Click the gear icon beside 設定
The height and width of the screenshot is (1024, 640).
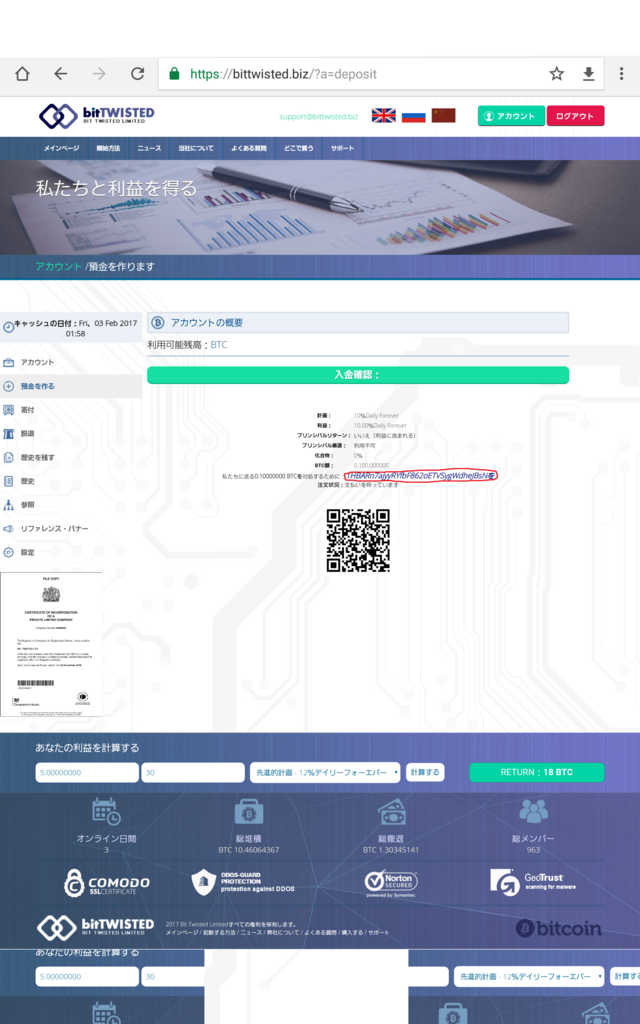(8, 552)
